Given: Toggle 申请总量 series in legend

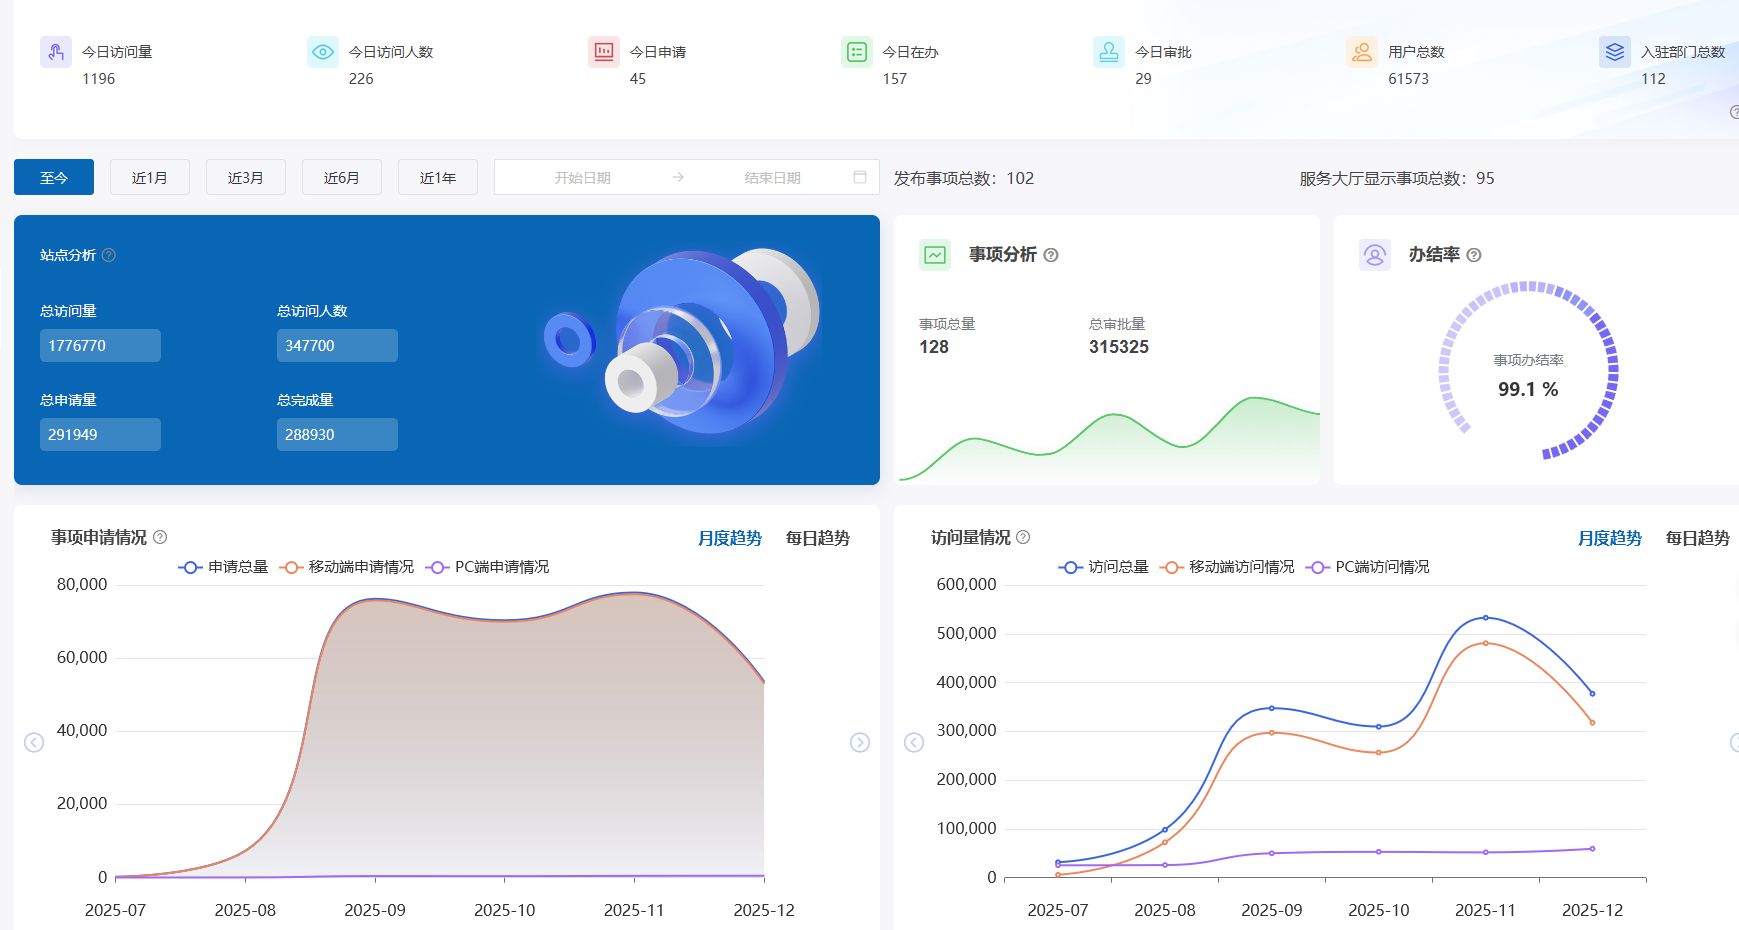Looking at the screenshot, I should pyautogui.click(x=223, y=567).
